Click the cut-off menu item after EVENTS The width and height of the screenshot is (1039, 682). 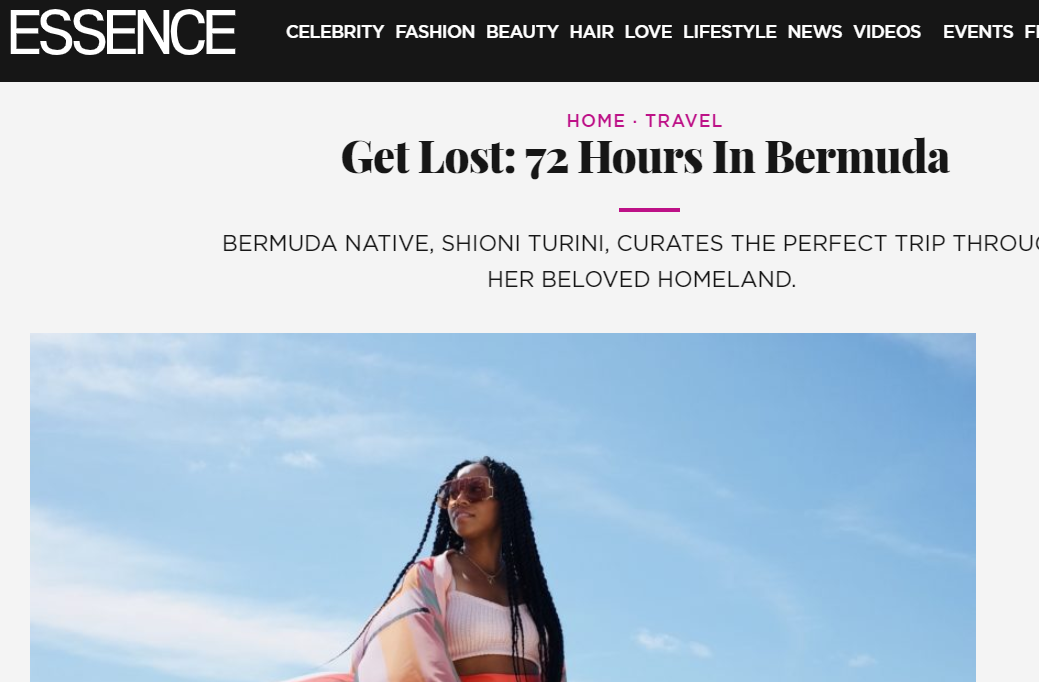[1032, 32]
